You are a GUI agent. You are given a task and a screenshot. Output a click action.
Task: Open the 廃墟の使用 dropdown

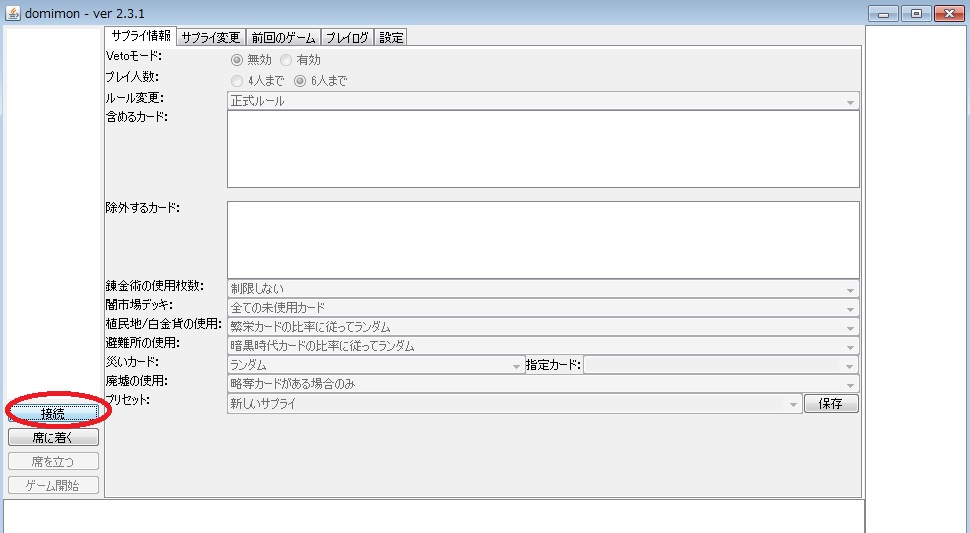(x=543, y=384)
